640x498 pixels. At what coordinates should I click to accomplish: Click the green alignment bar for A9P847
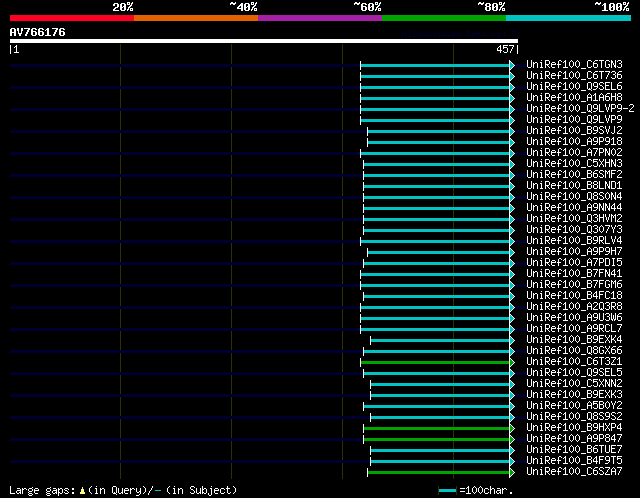pyautogui.click(x=437, y=440)
